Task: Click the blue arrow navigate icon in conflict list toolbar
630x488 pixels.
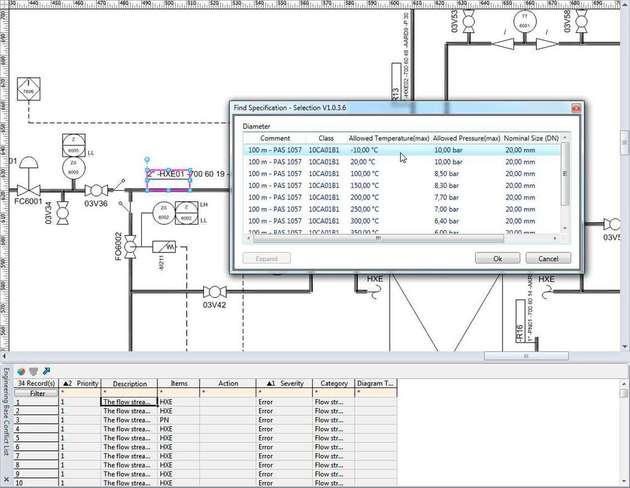Action: (46, 371)
